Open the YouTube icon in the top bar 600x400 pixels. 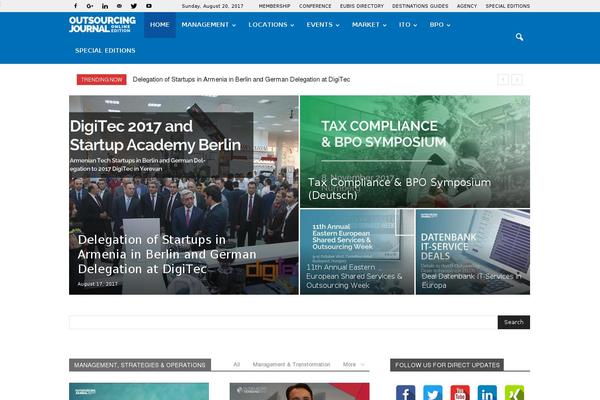[x=149, y=6]
